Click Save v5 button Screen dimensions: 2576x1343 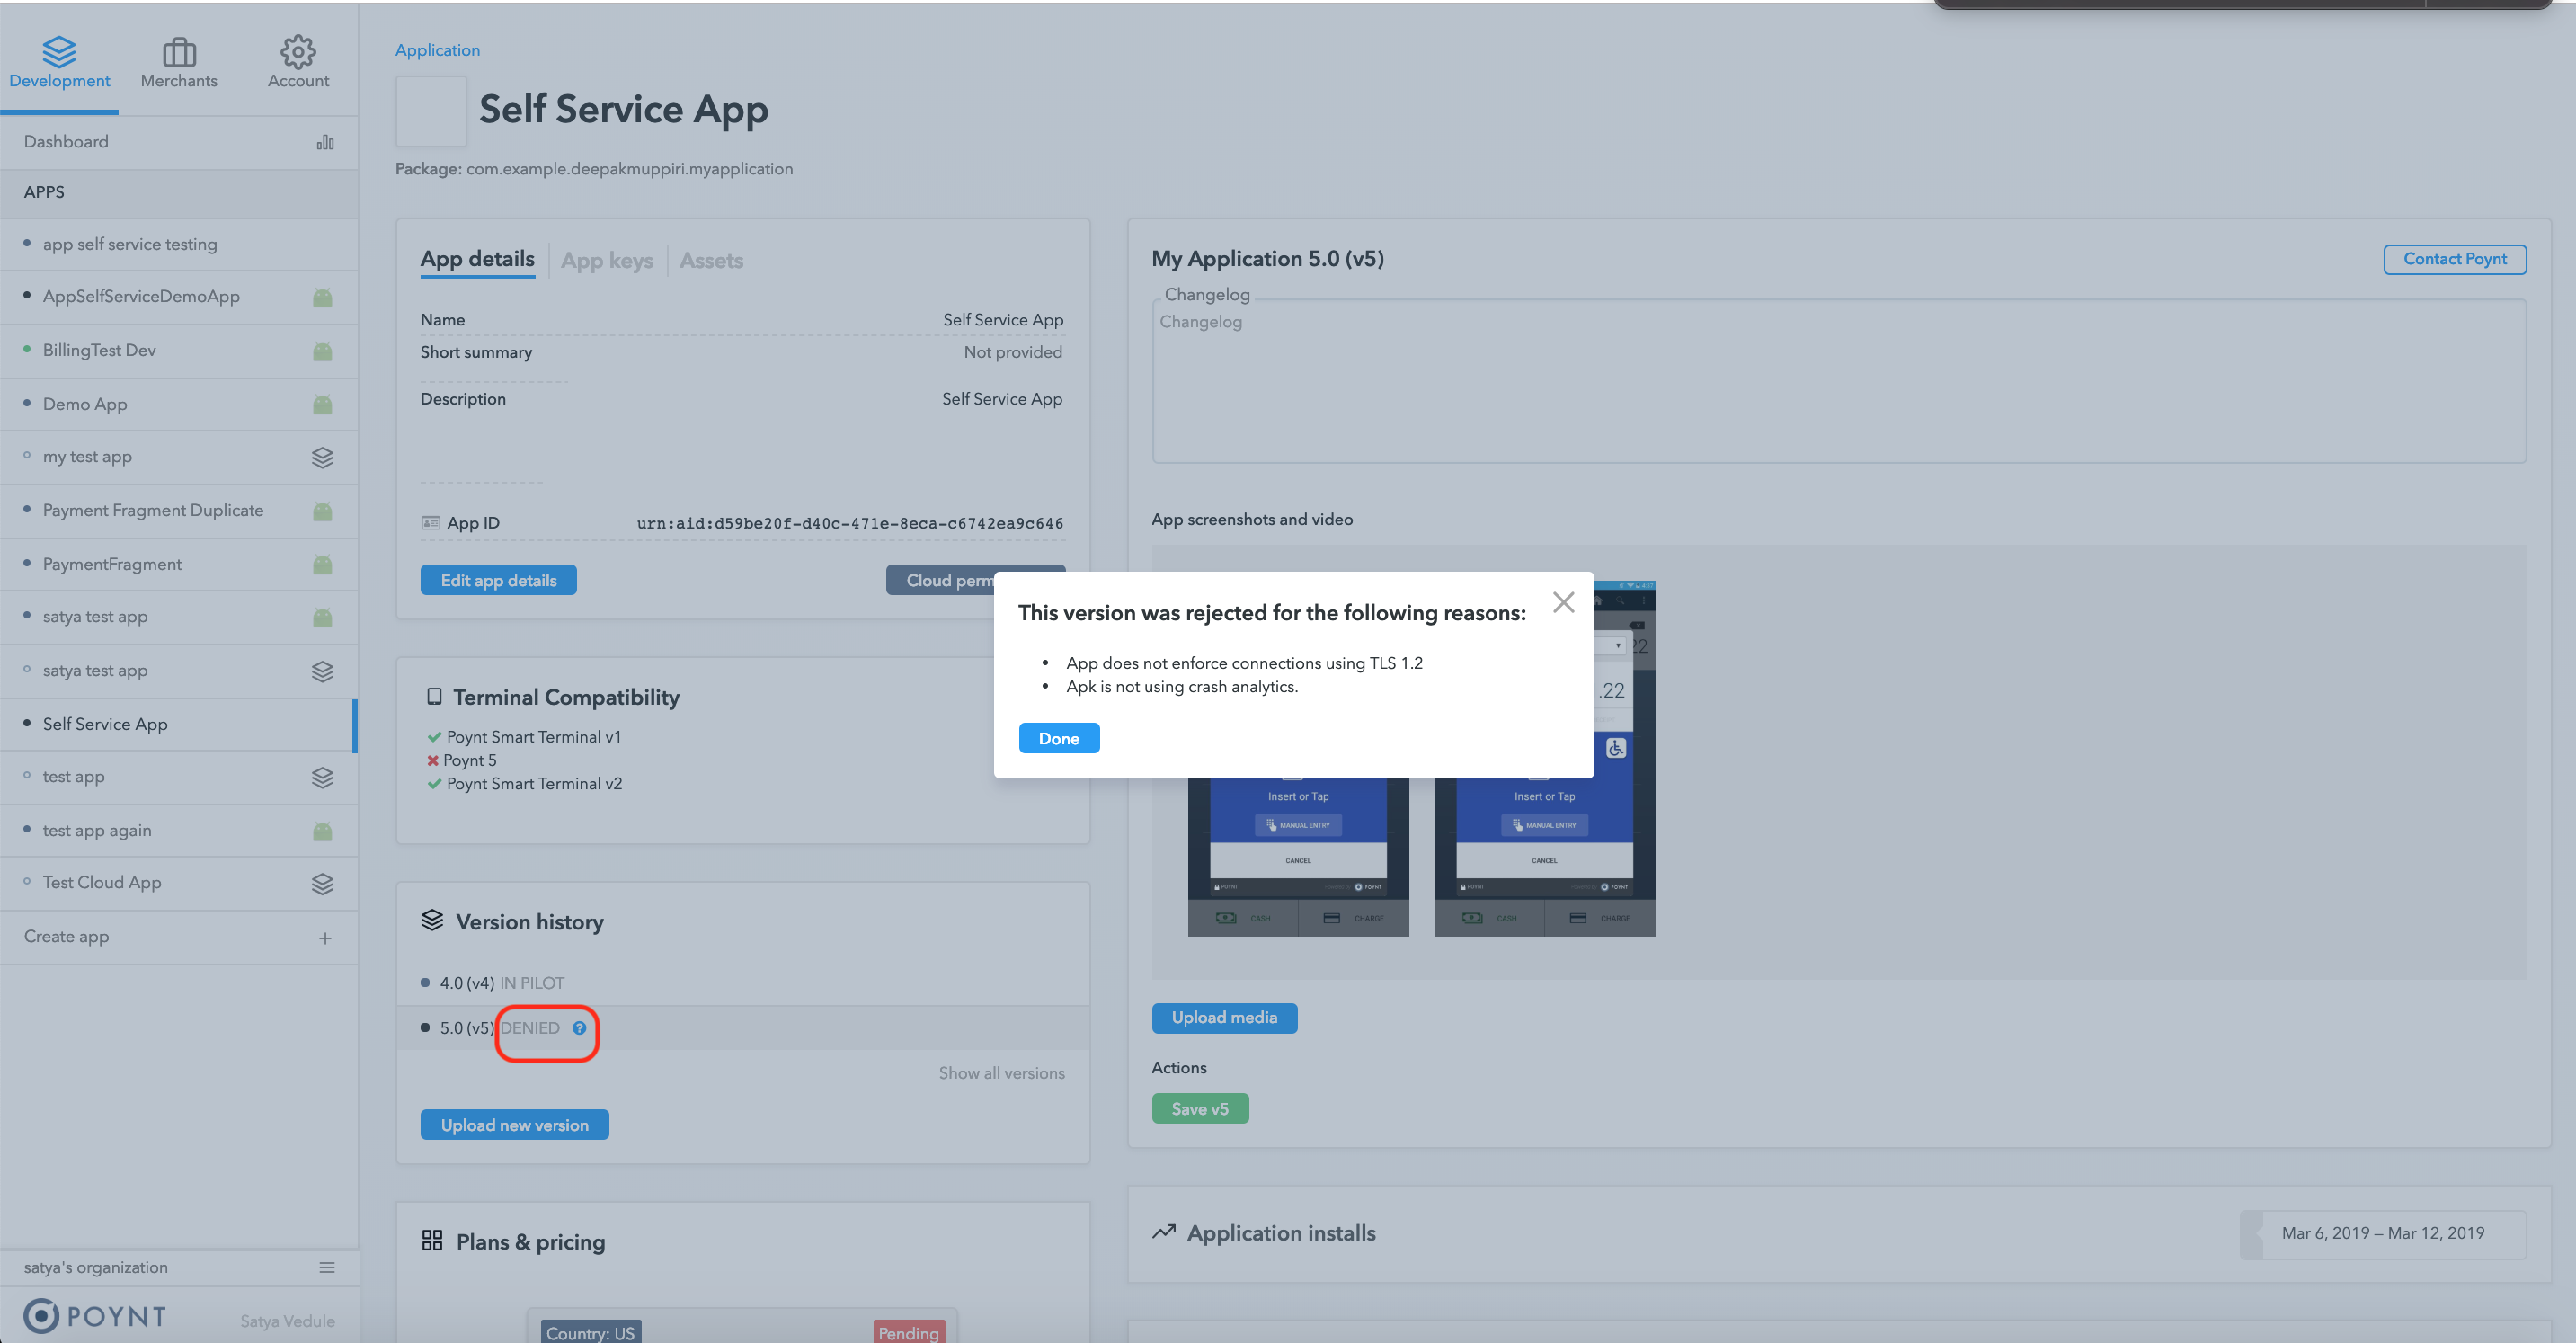tap(1200, 1109)
